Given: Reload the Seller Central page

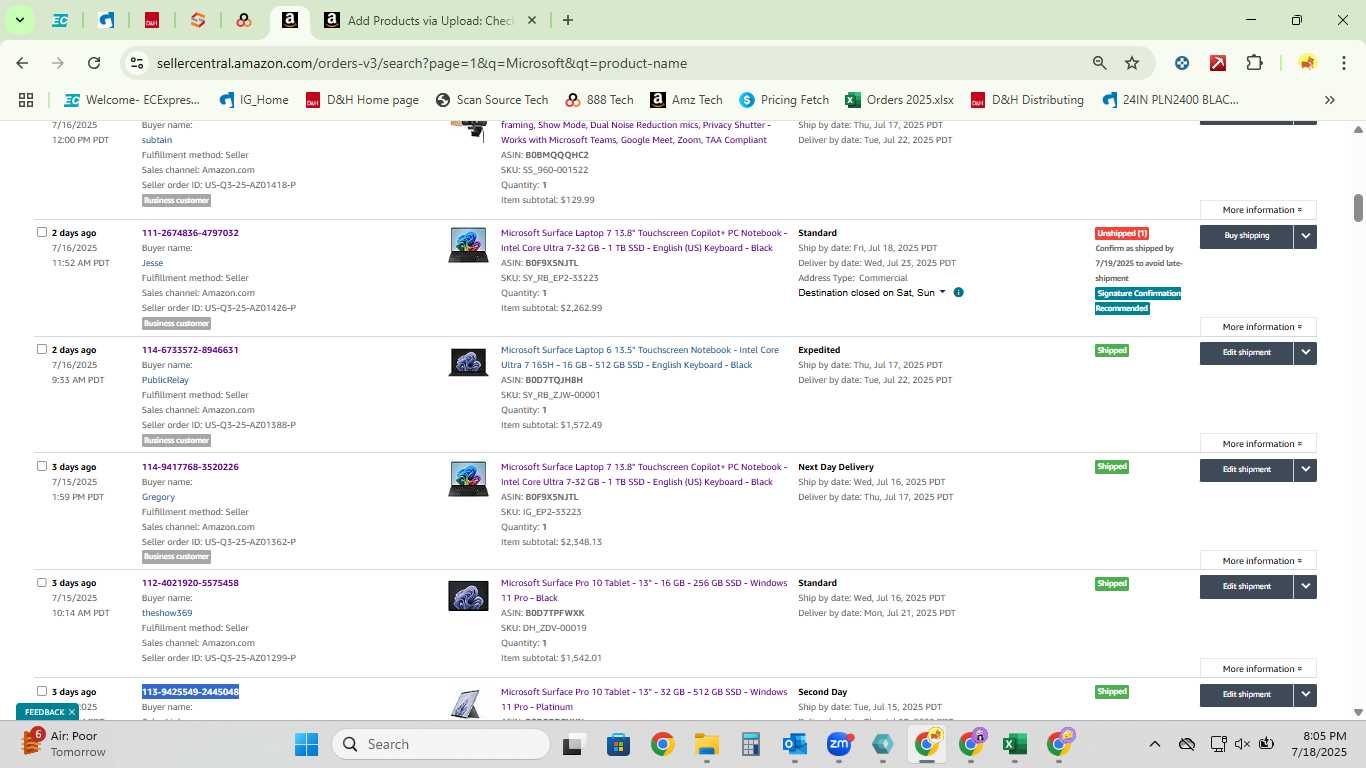Looking at the screenshot, I should [94, 63].
